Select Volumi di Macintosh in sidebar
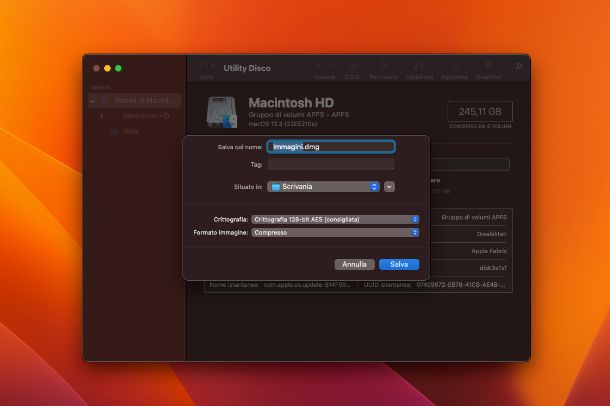Image resolution: width=610 pixels, height=406 pixels. point(135,100)
